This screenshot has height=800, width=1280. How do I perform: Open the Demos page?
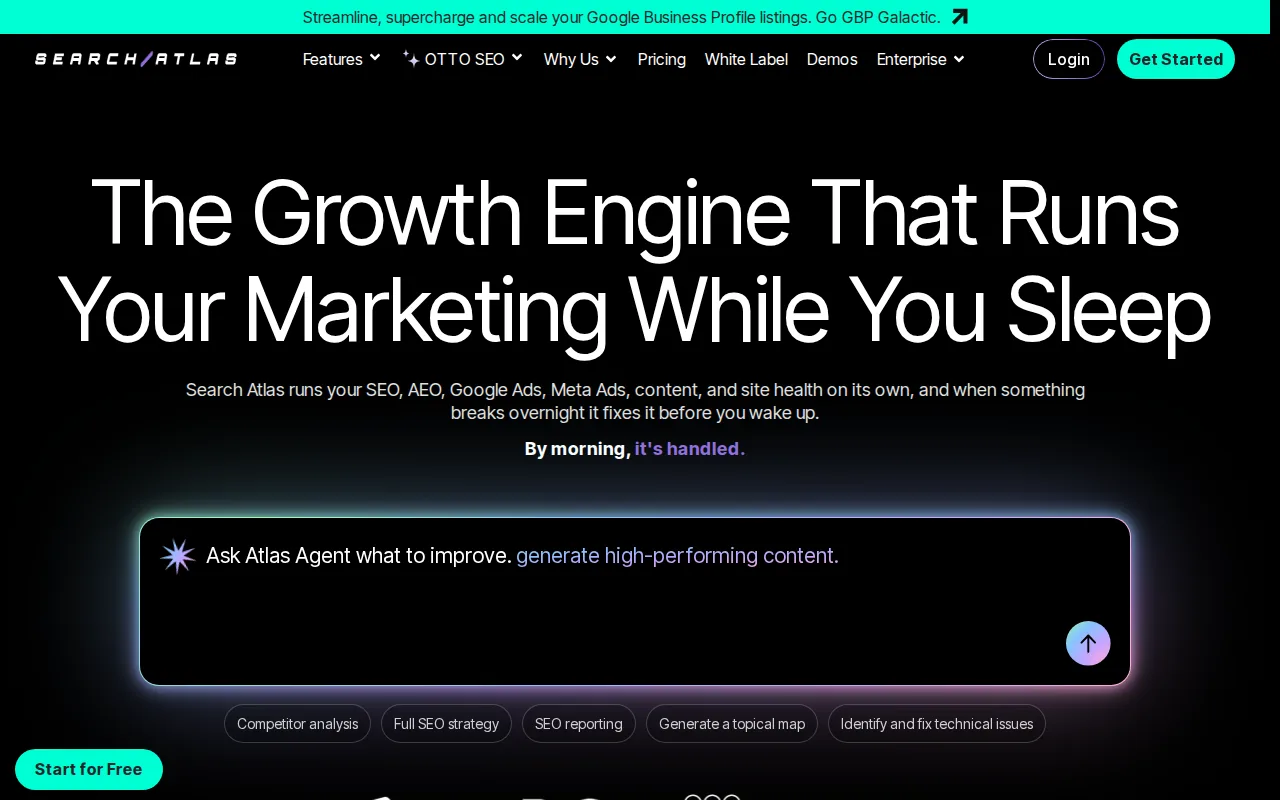coord(832,59)
